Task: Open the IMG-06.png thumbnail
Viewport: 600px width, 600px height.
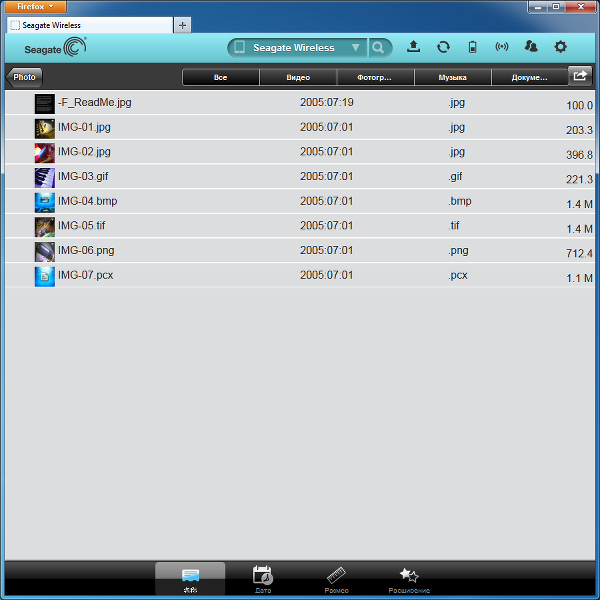Action: tap(45, 252)
